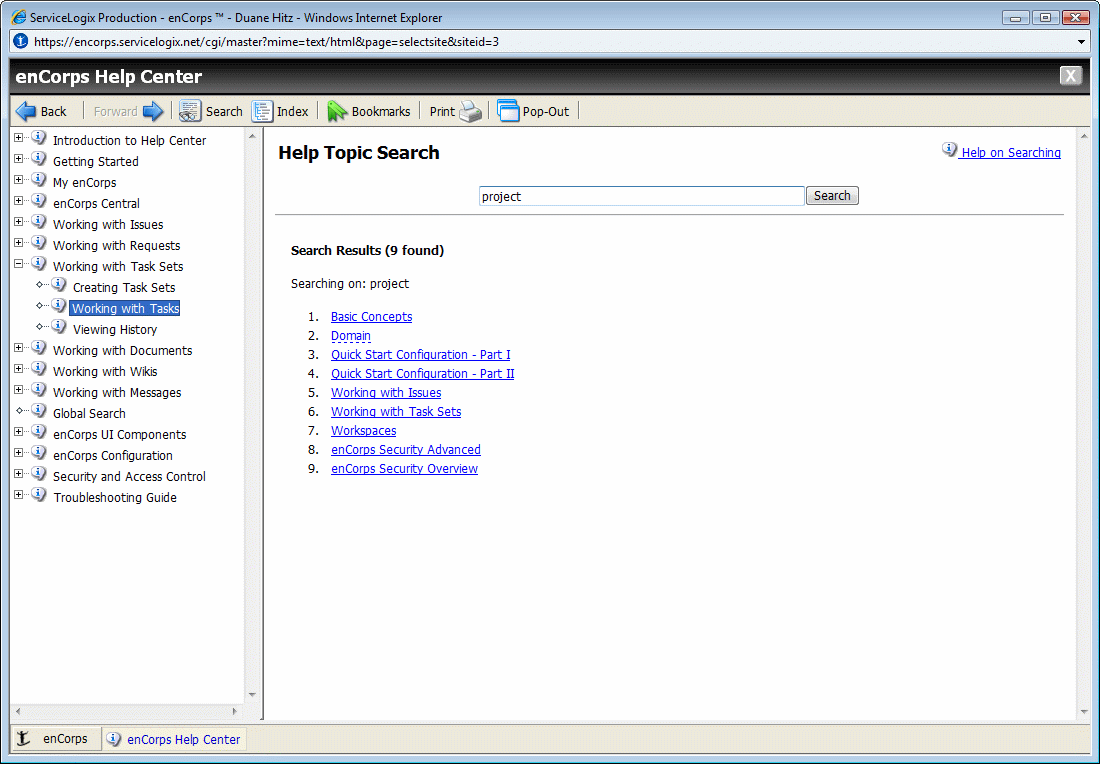Expand the enCorps UI Components node
Viewport: 1100px width, 764px height.
18,431
